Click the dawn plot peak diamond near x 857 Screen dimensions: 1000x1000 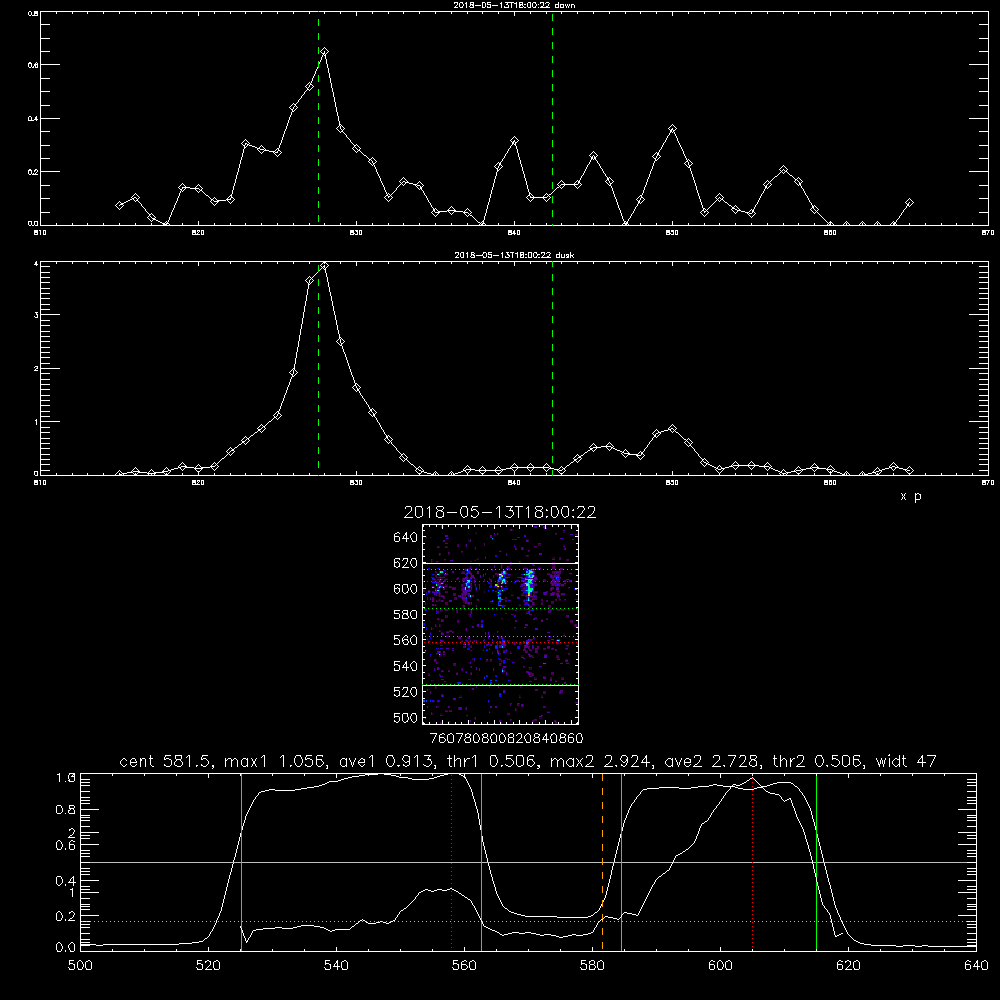pos(784,170)
